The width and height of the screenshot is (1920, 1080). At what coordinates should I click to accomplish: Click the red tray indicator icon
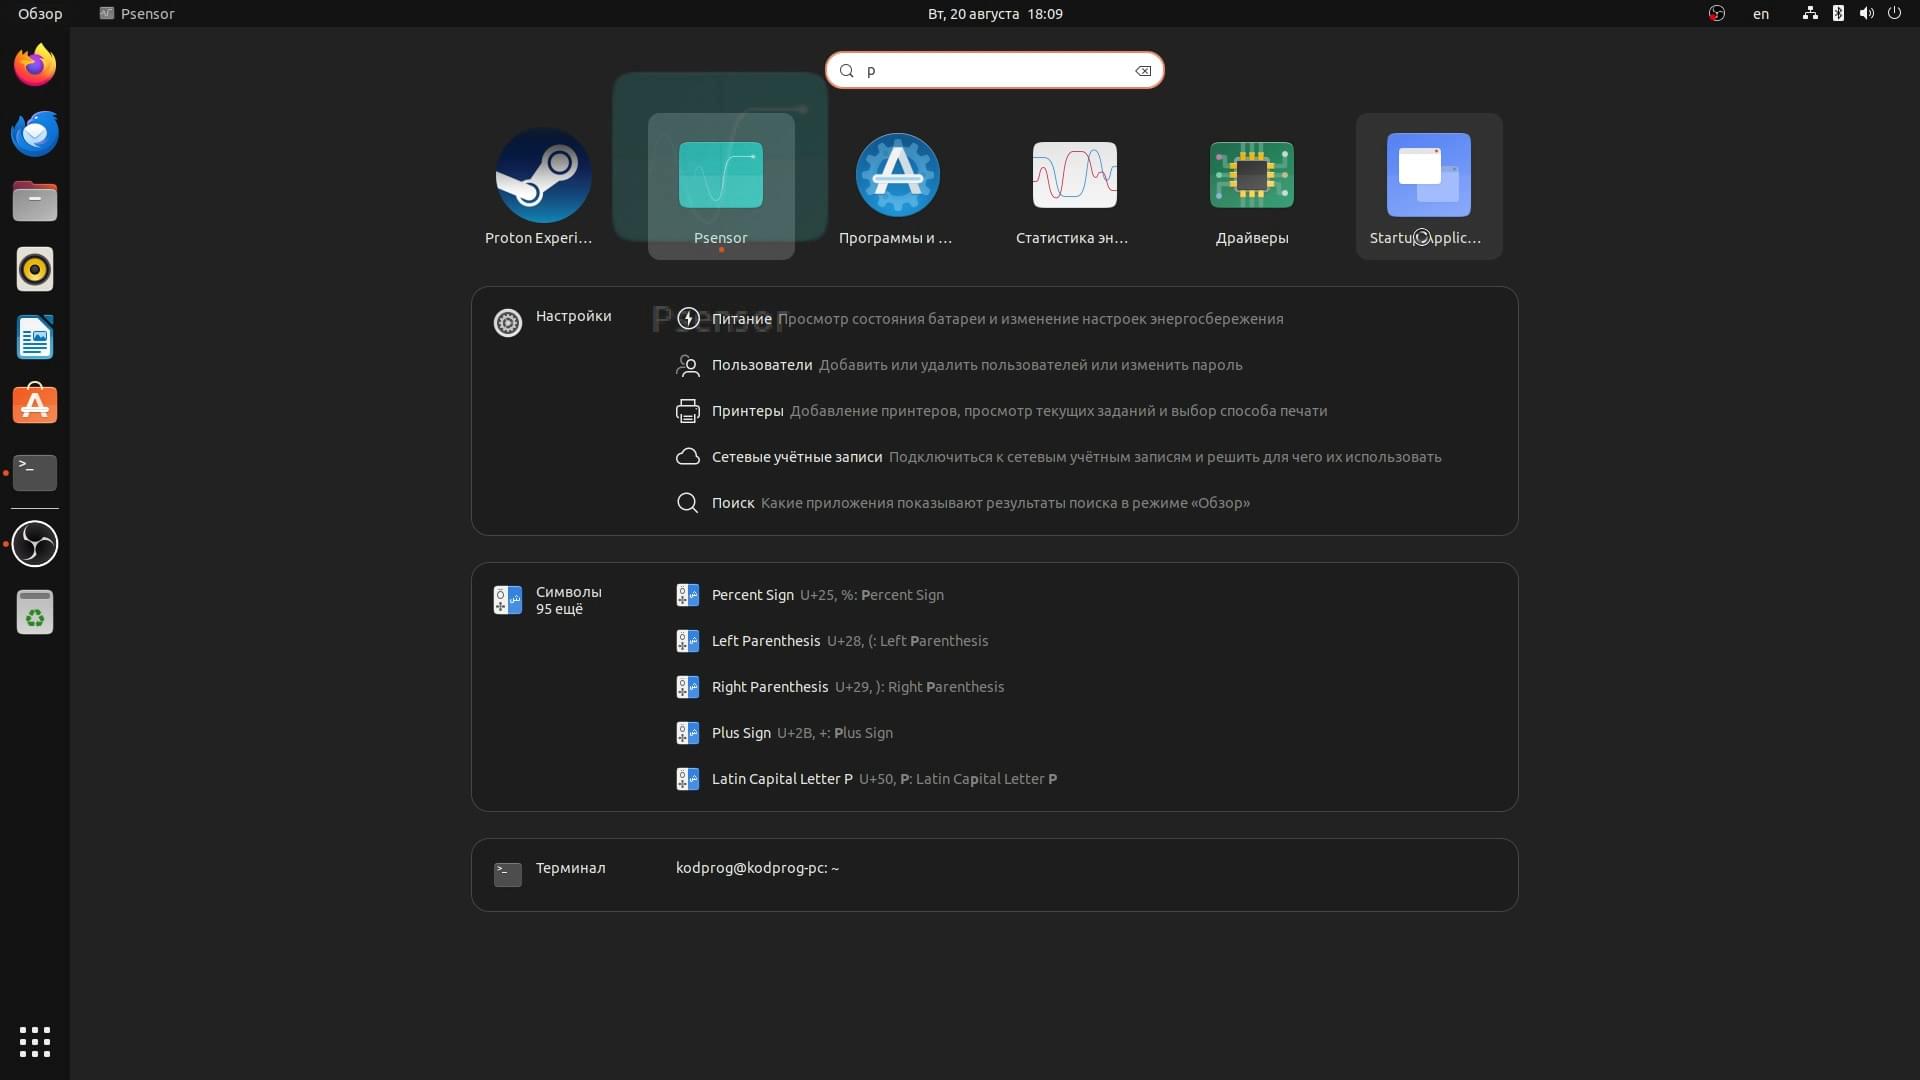pyautogui.click(x=1717, y=14)
